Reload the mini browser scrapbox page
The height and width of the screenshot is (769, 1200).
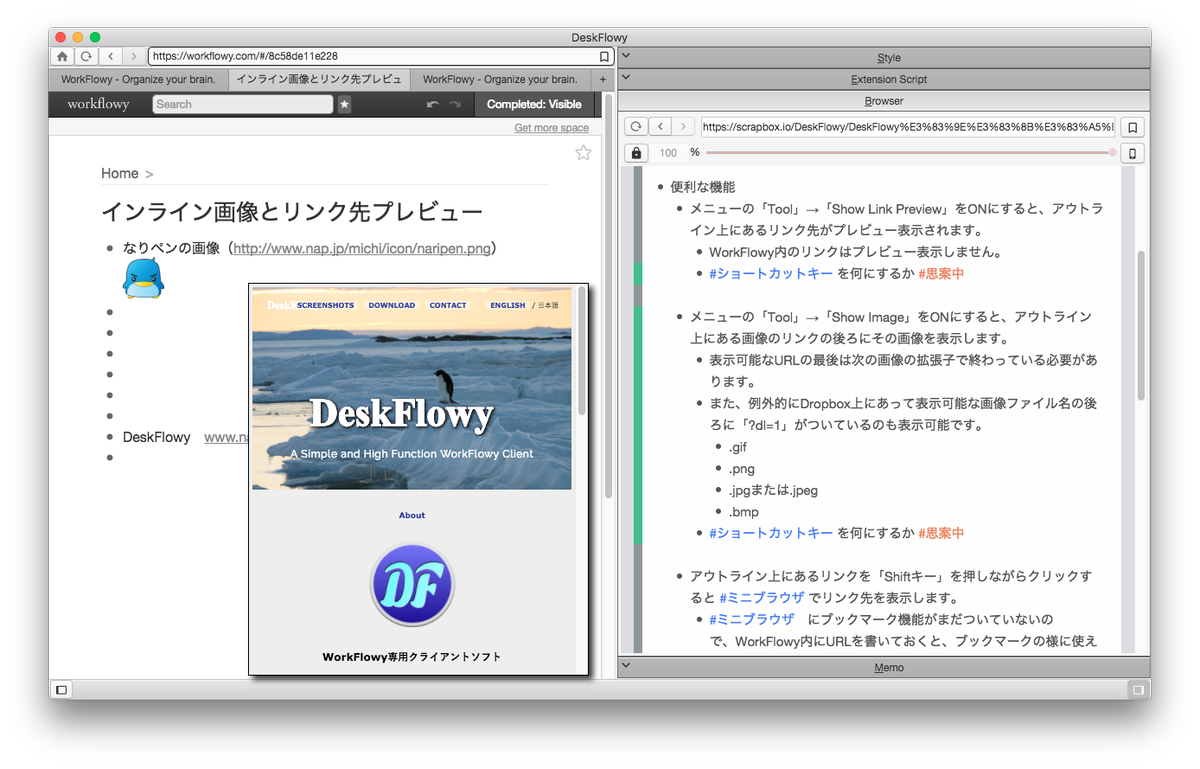pyautogui.click(x=635, y=127)
